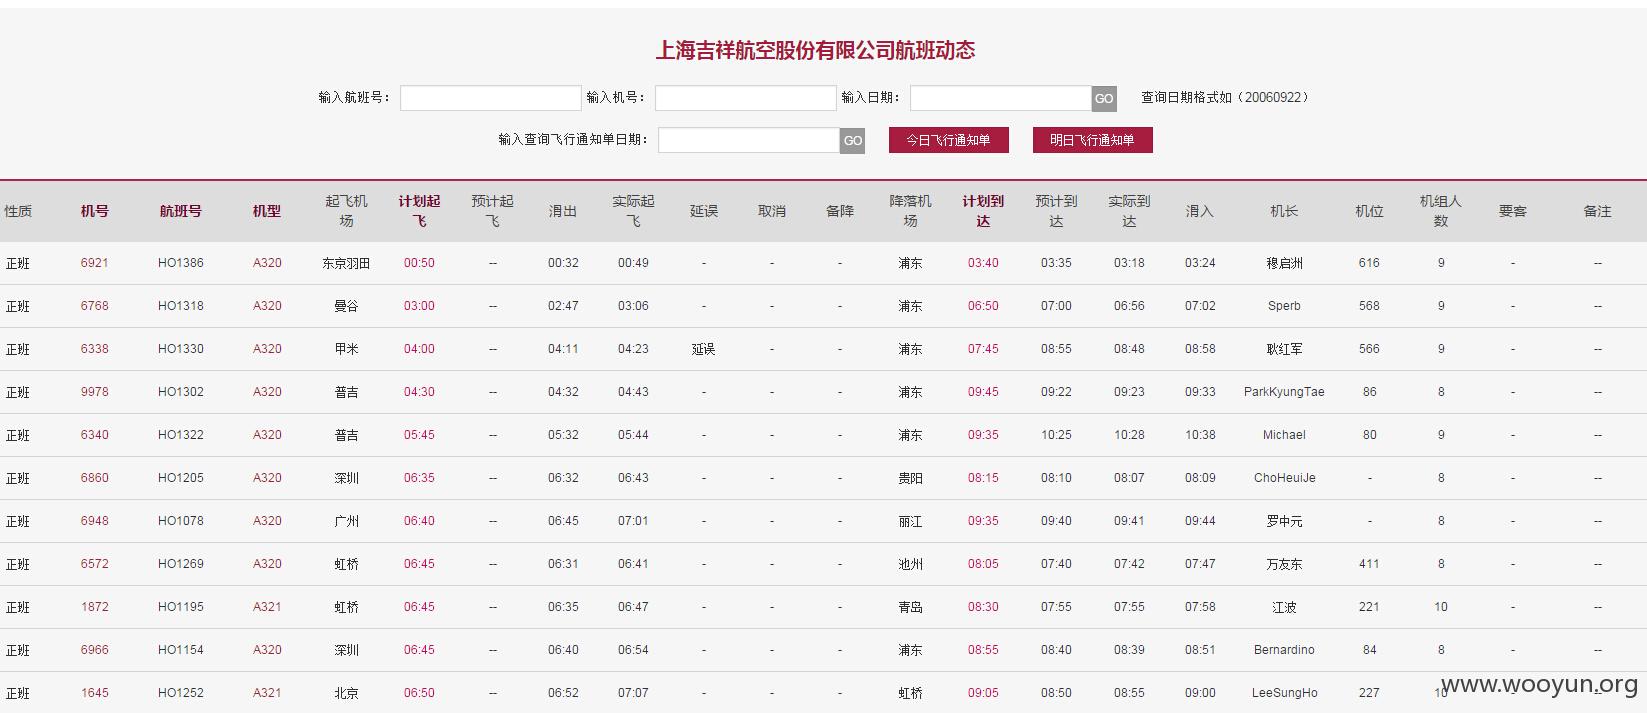Click the flight number input field

[490, 98]
